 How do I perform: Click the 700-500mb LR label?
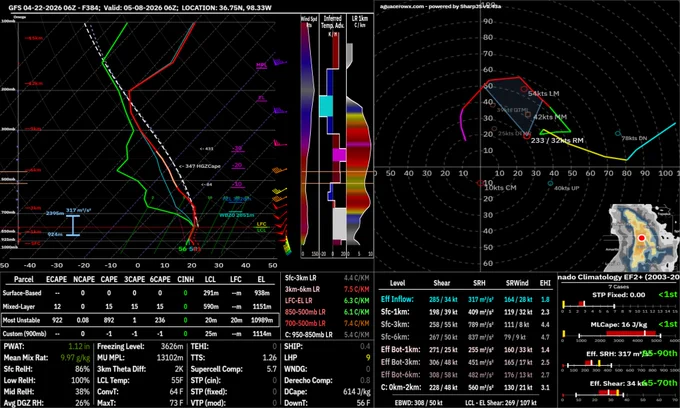[x=306, y=323]
